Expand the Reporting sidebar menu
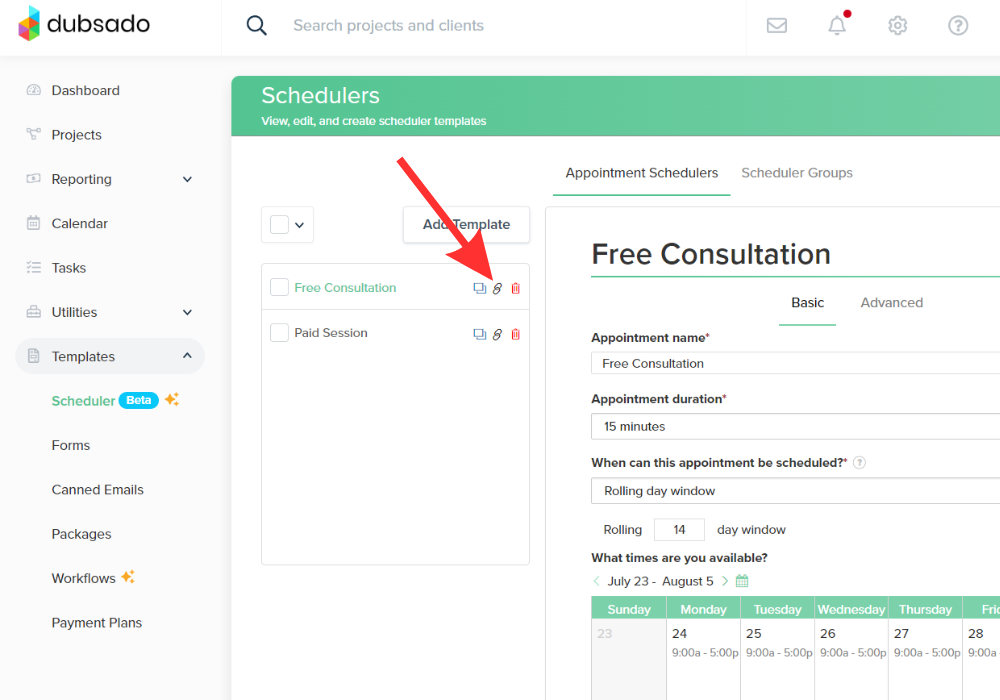Viewport: 1000px width, 700px height. point(187,180)
